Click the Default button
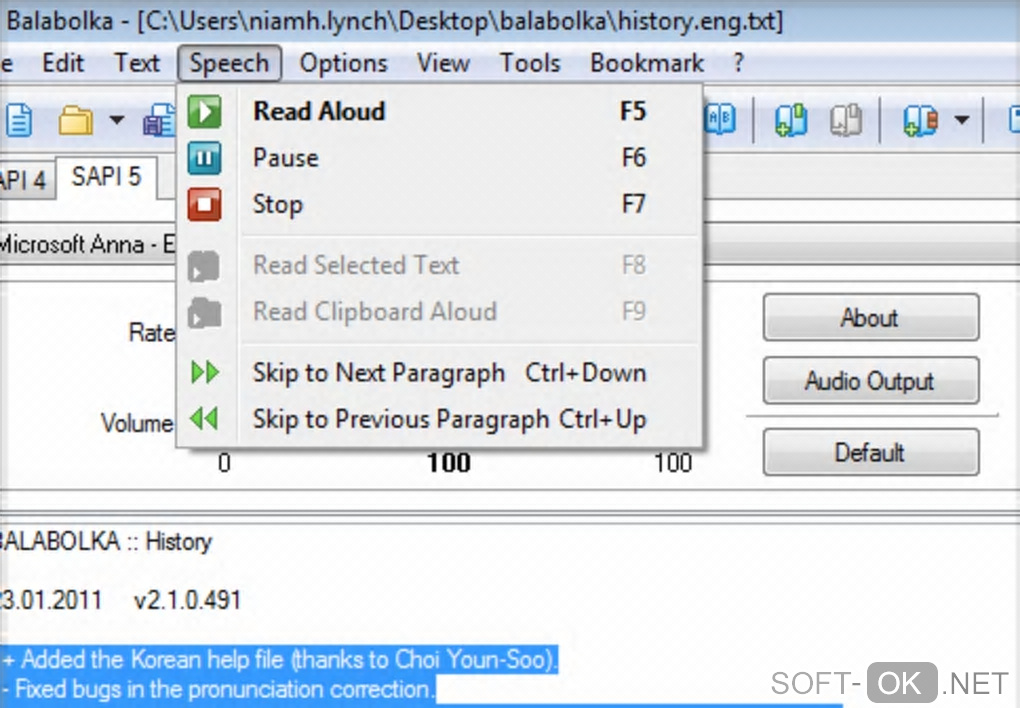The image size is (1020, 708). tap(870, 452)
